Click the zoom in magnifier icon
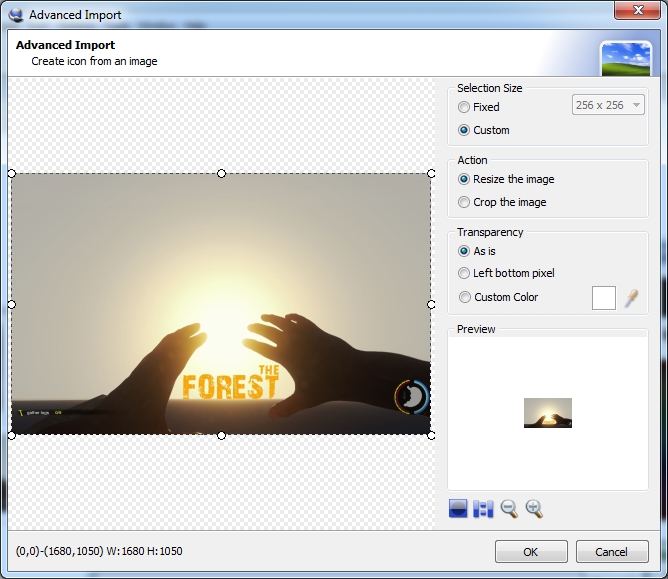Viewport: 668px width, 579px height. coord(534,509)
